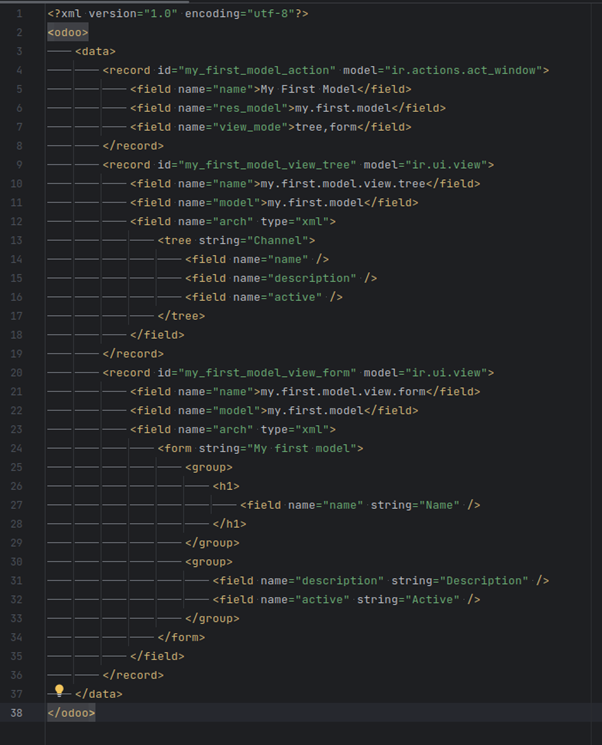602x745 pixels.
Task: Click line number 38 in gutter
Action: tap(17, 713)
